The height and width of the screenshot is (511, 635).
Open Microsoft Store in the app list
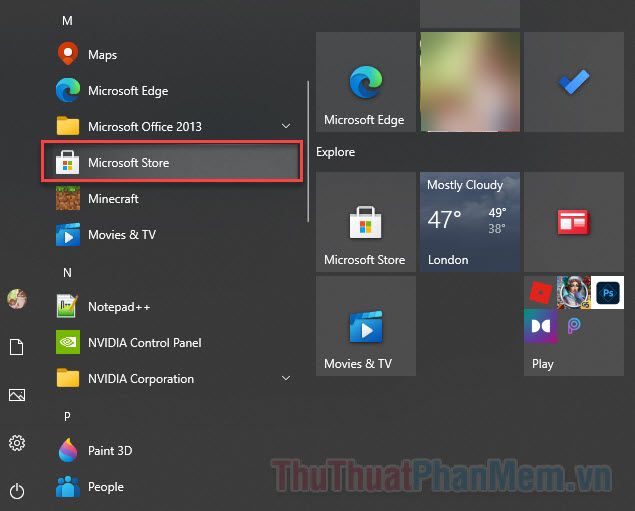[x=172, y=162]
